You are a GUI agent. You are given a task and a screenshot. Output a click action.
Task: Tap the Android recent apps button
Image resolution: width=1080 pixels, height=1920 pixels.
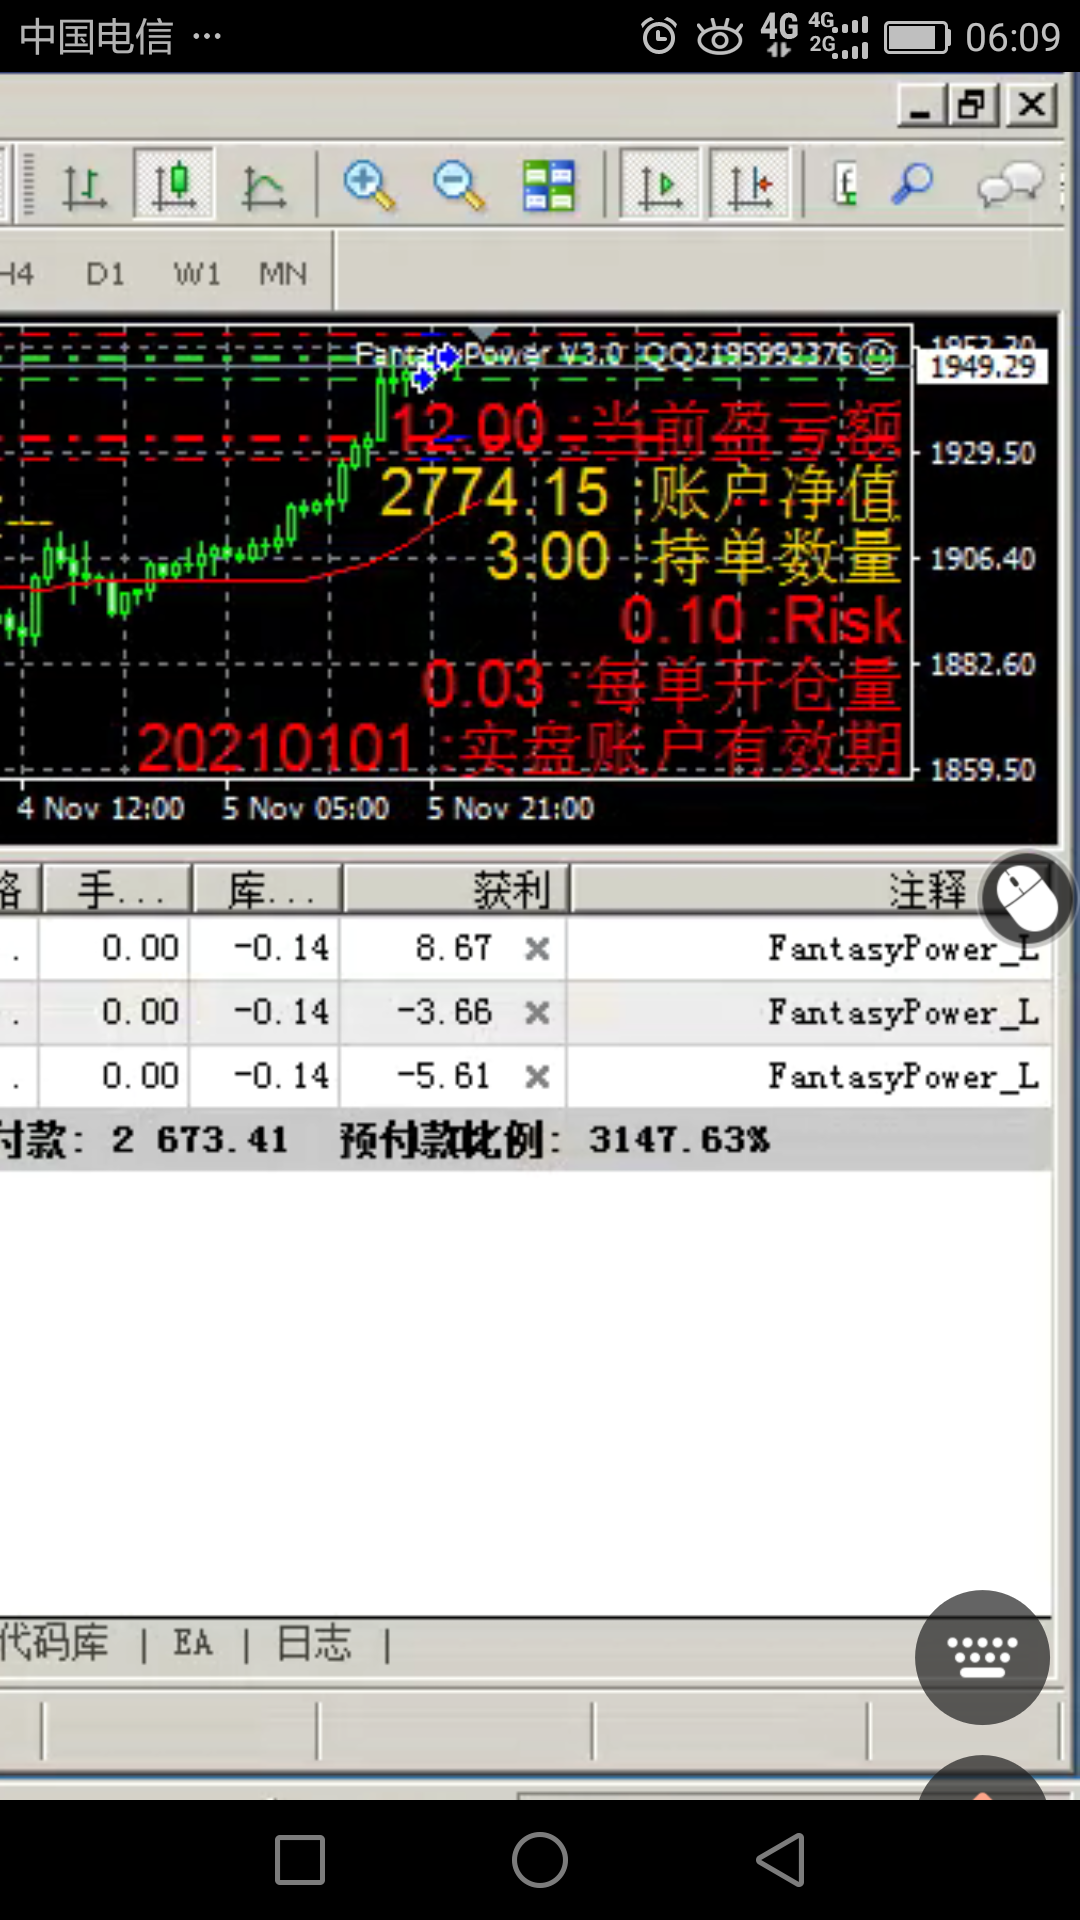[300, 1860]
